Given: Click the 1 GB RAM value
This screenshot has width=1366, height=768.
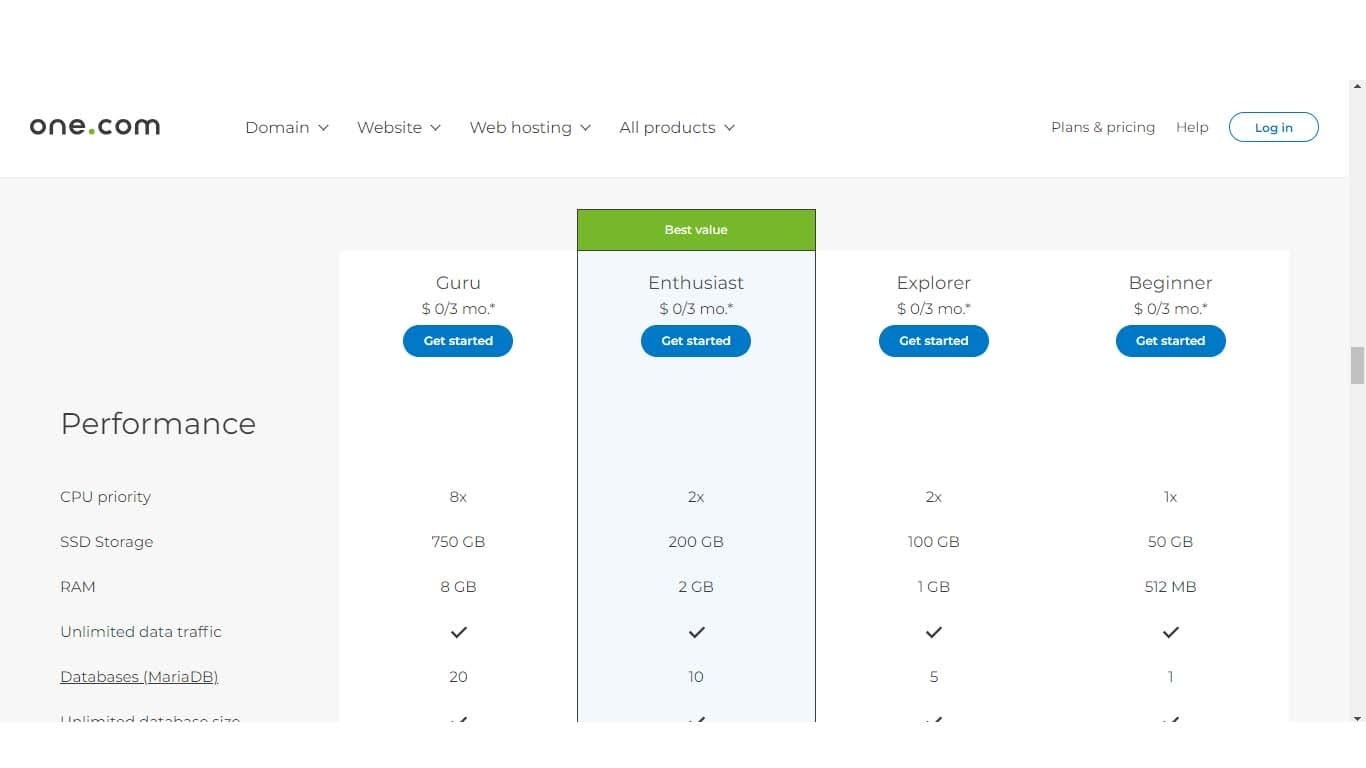Looking at the screenshot, I should (x=934, y=587).
